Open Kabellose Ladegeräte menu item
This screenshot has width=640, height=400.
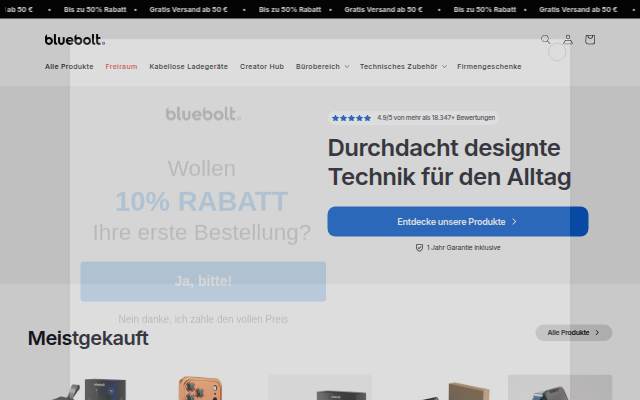tap(189, 67)
